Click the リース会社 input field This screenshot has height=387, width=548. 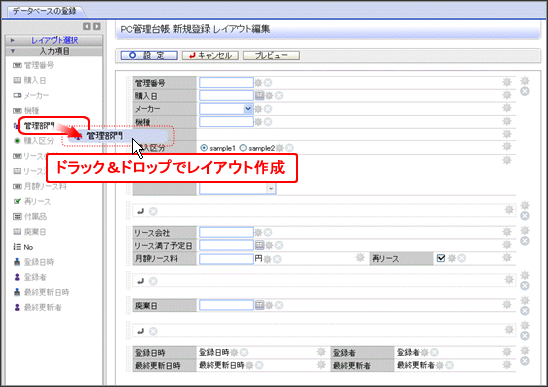click(x=226, y=232)
